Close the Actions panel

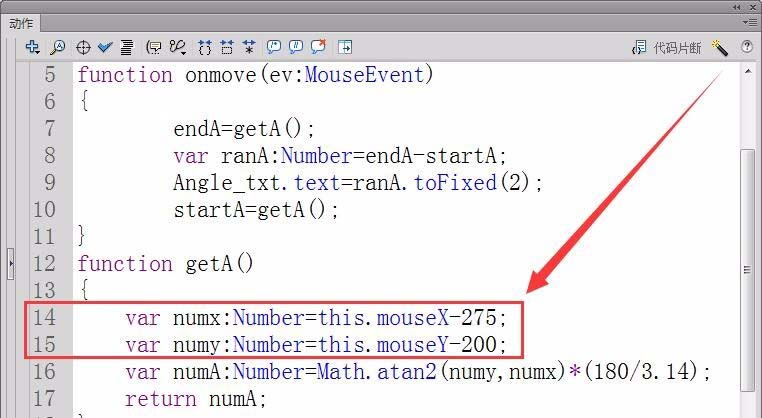point(752,7)
